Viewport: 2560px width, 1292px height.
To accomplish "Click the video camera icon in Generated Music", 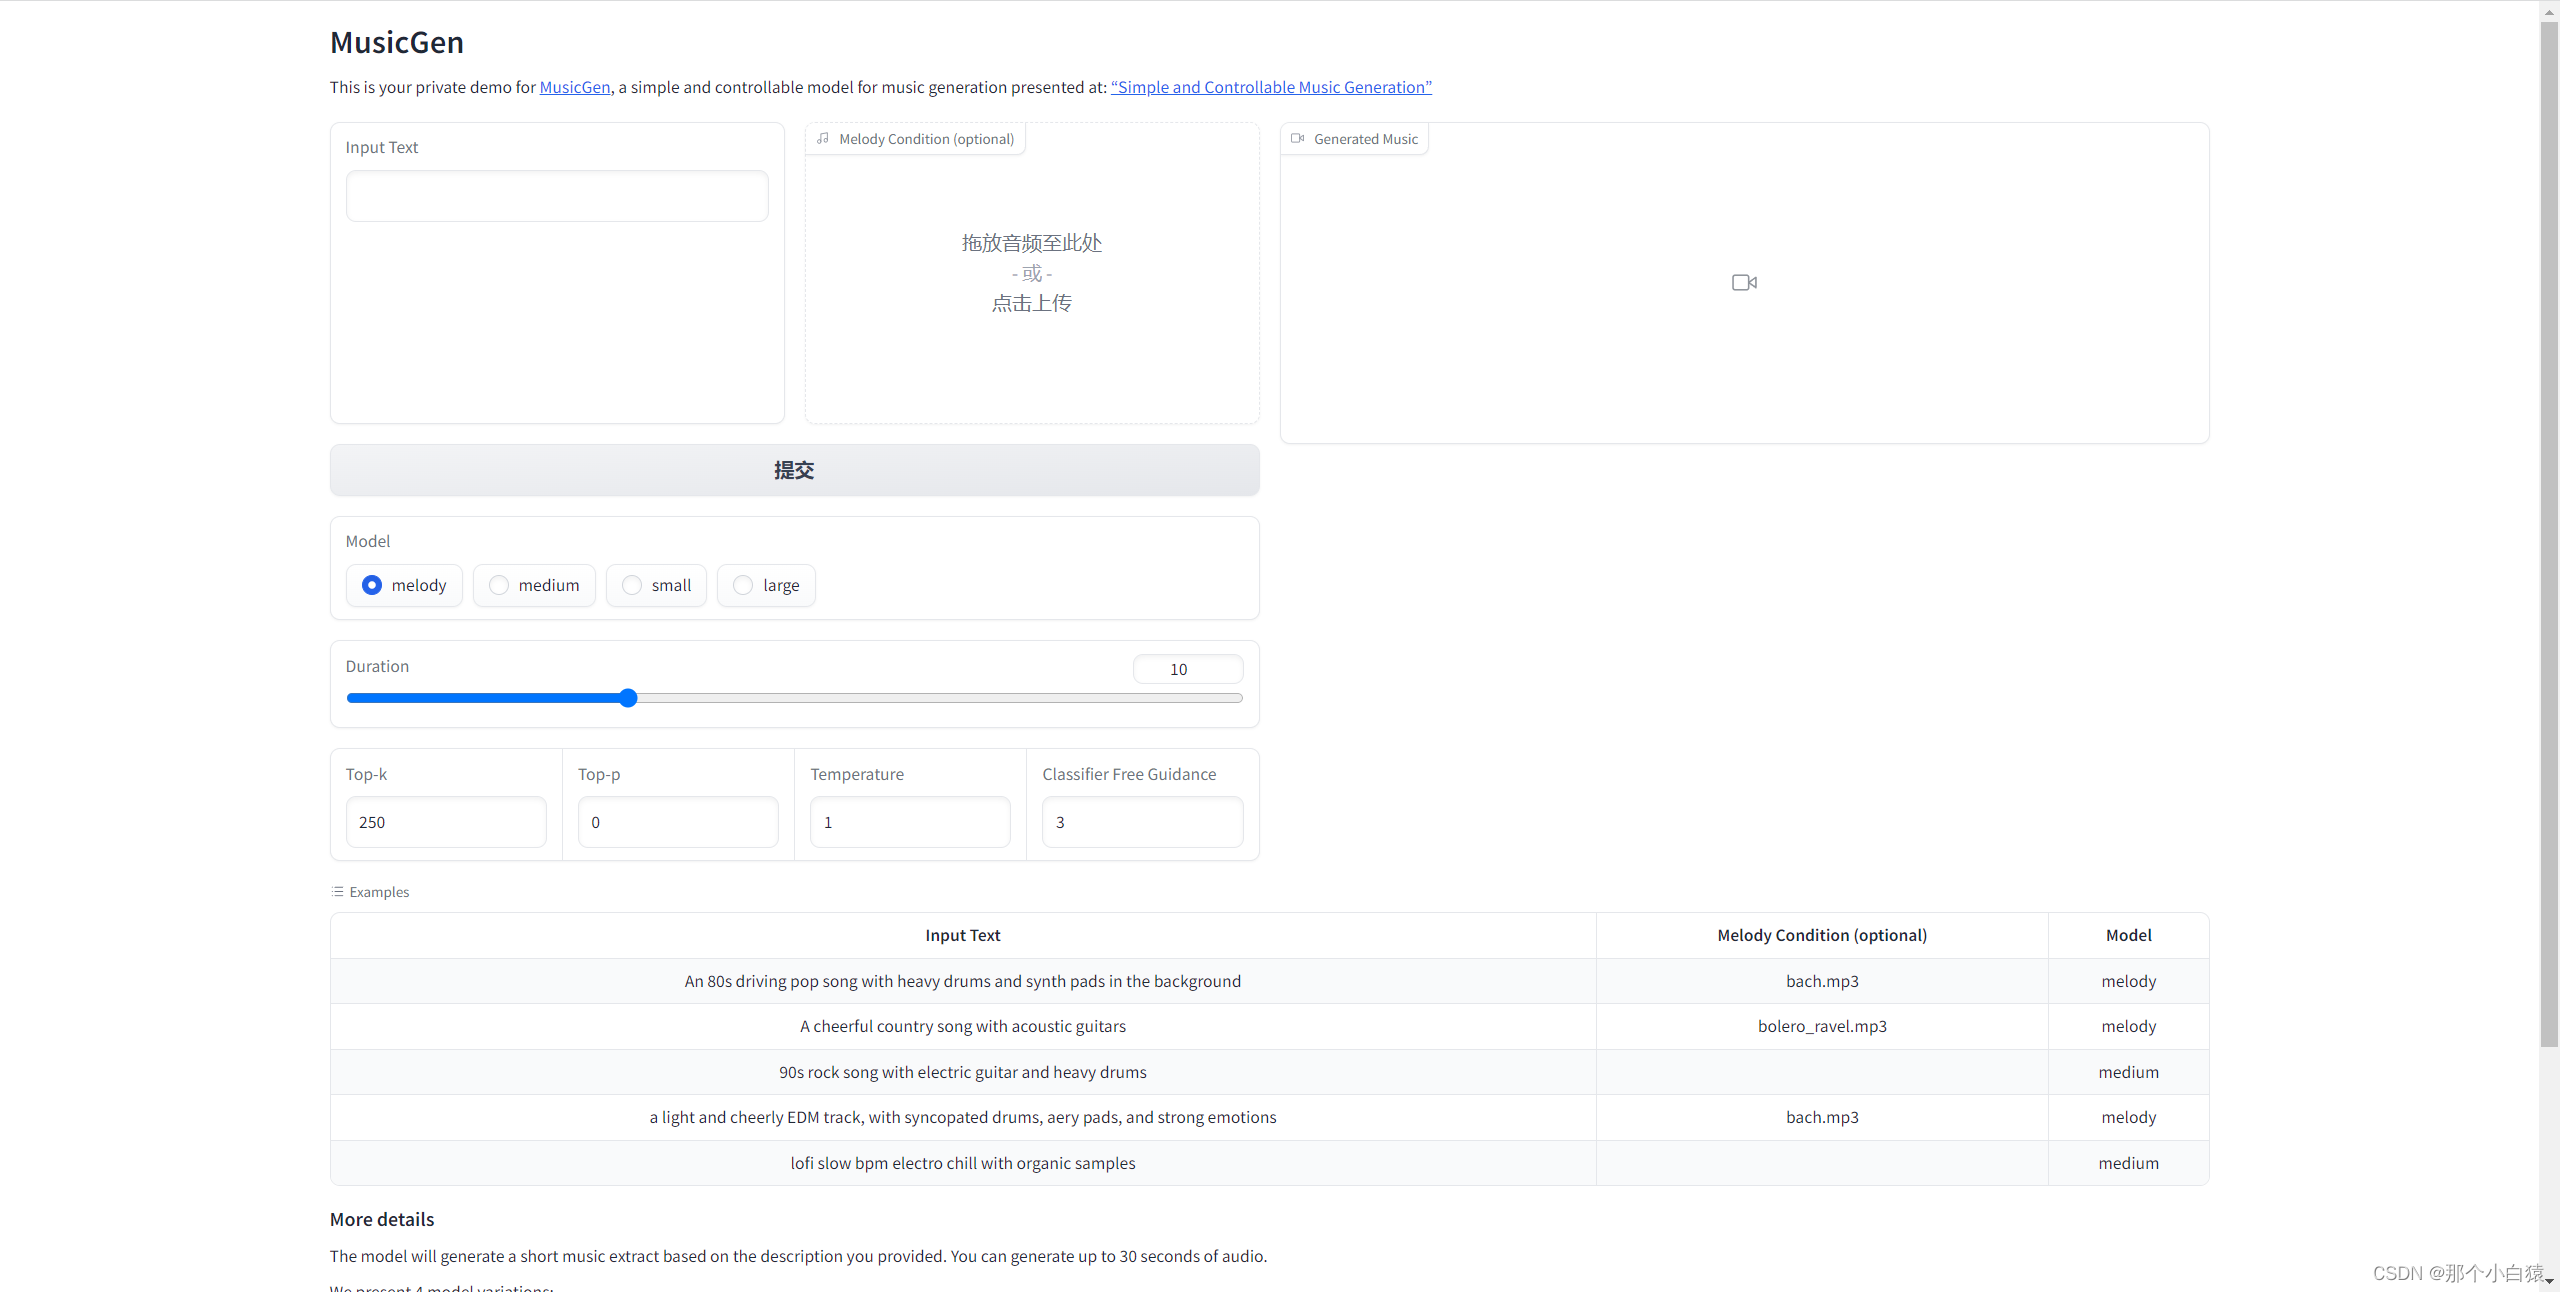I will point(1744,283).
